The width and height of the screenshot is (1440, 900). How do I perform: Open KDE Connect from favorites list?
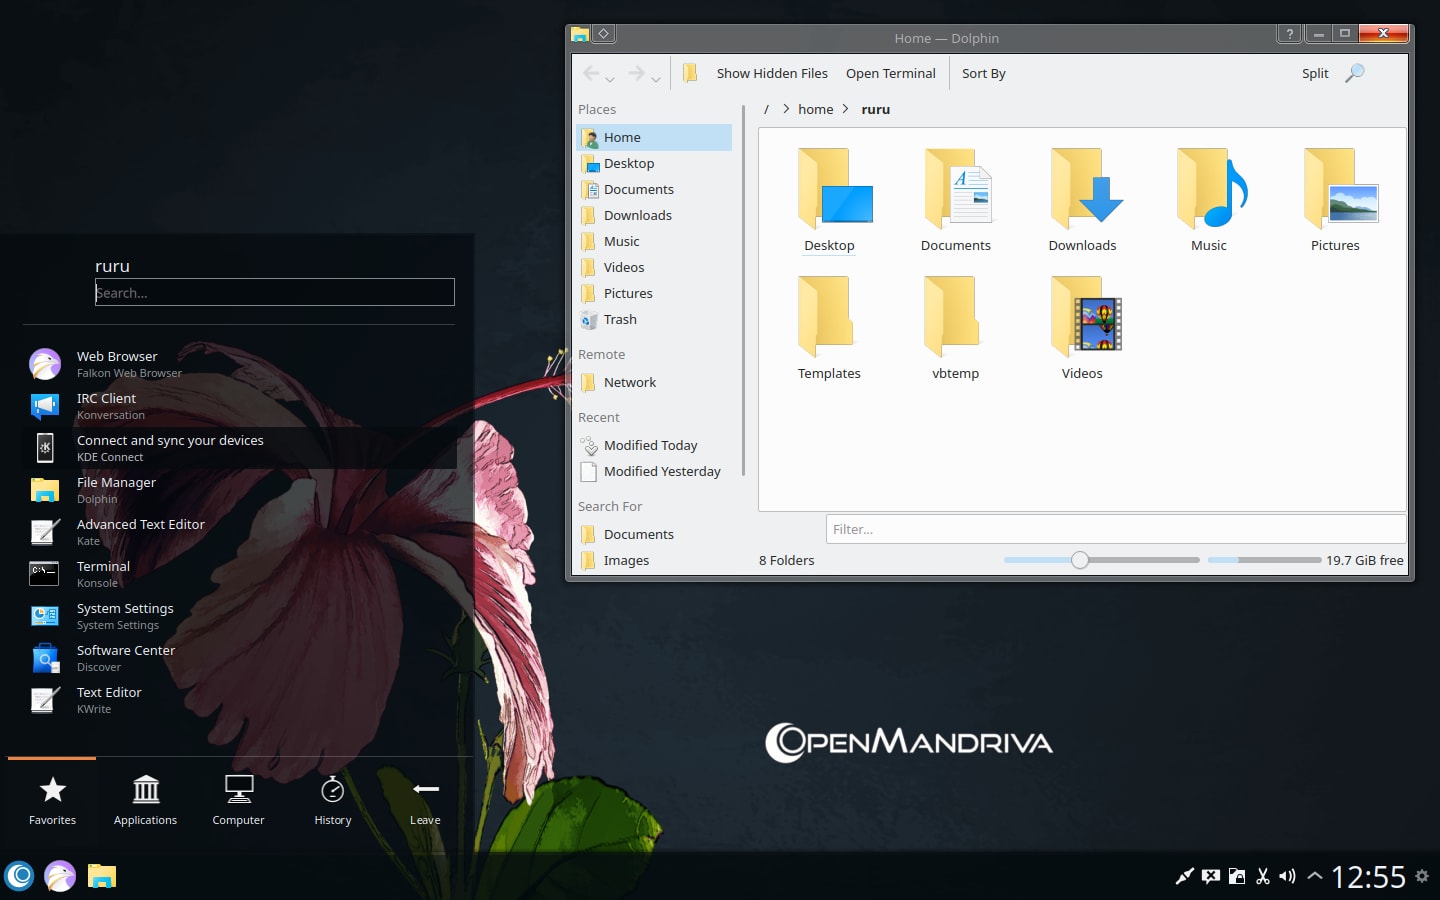[x=170, y=448]
